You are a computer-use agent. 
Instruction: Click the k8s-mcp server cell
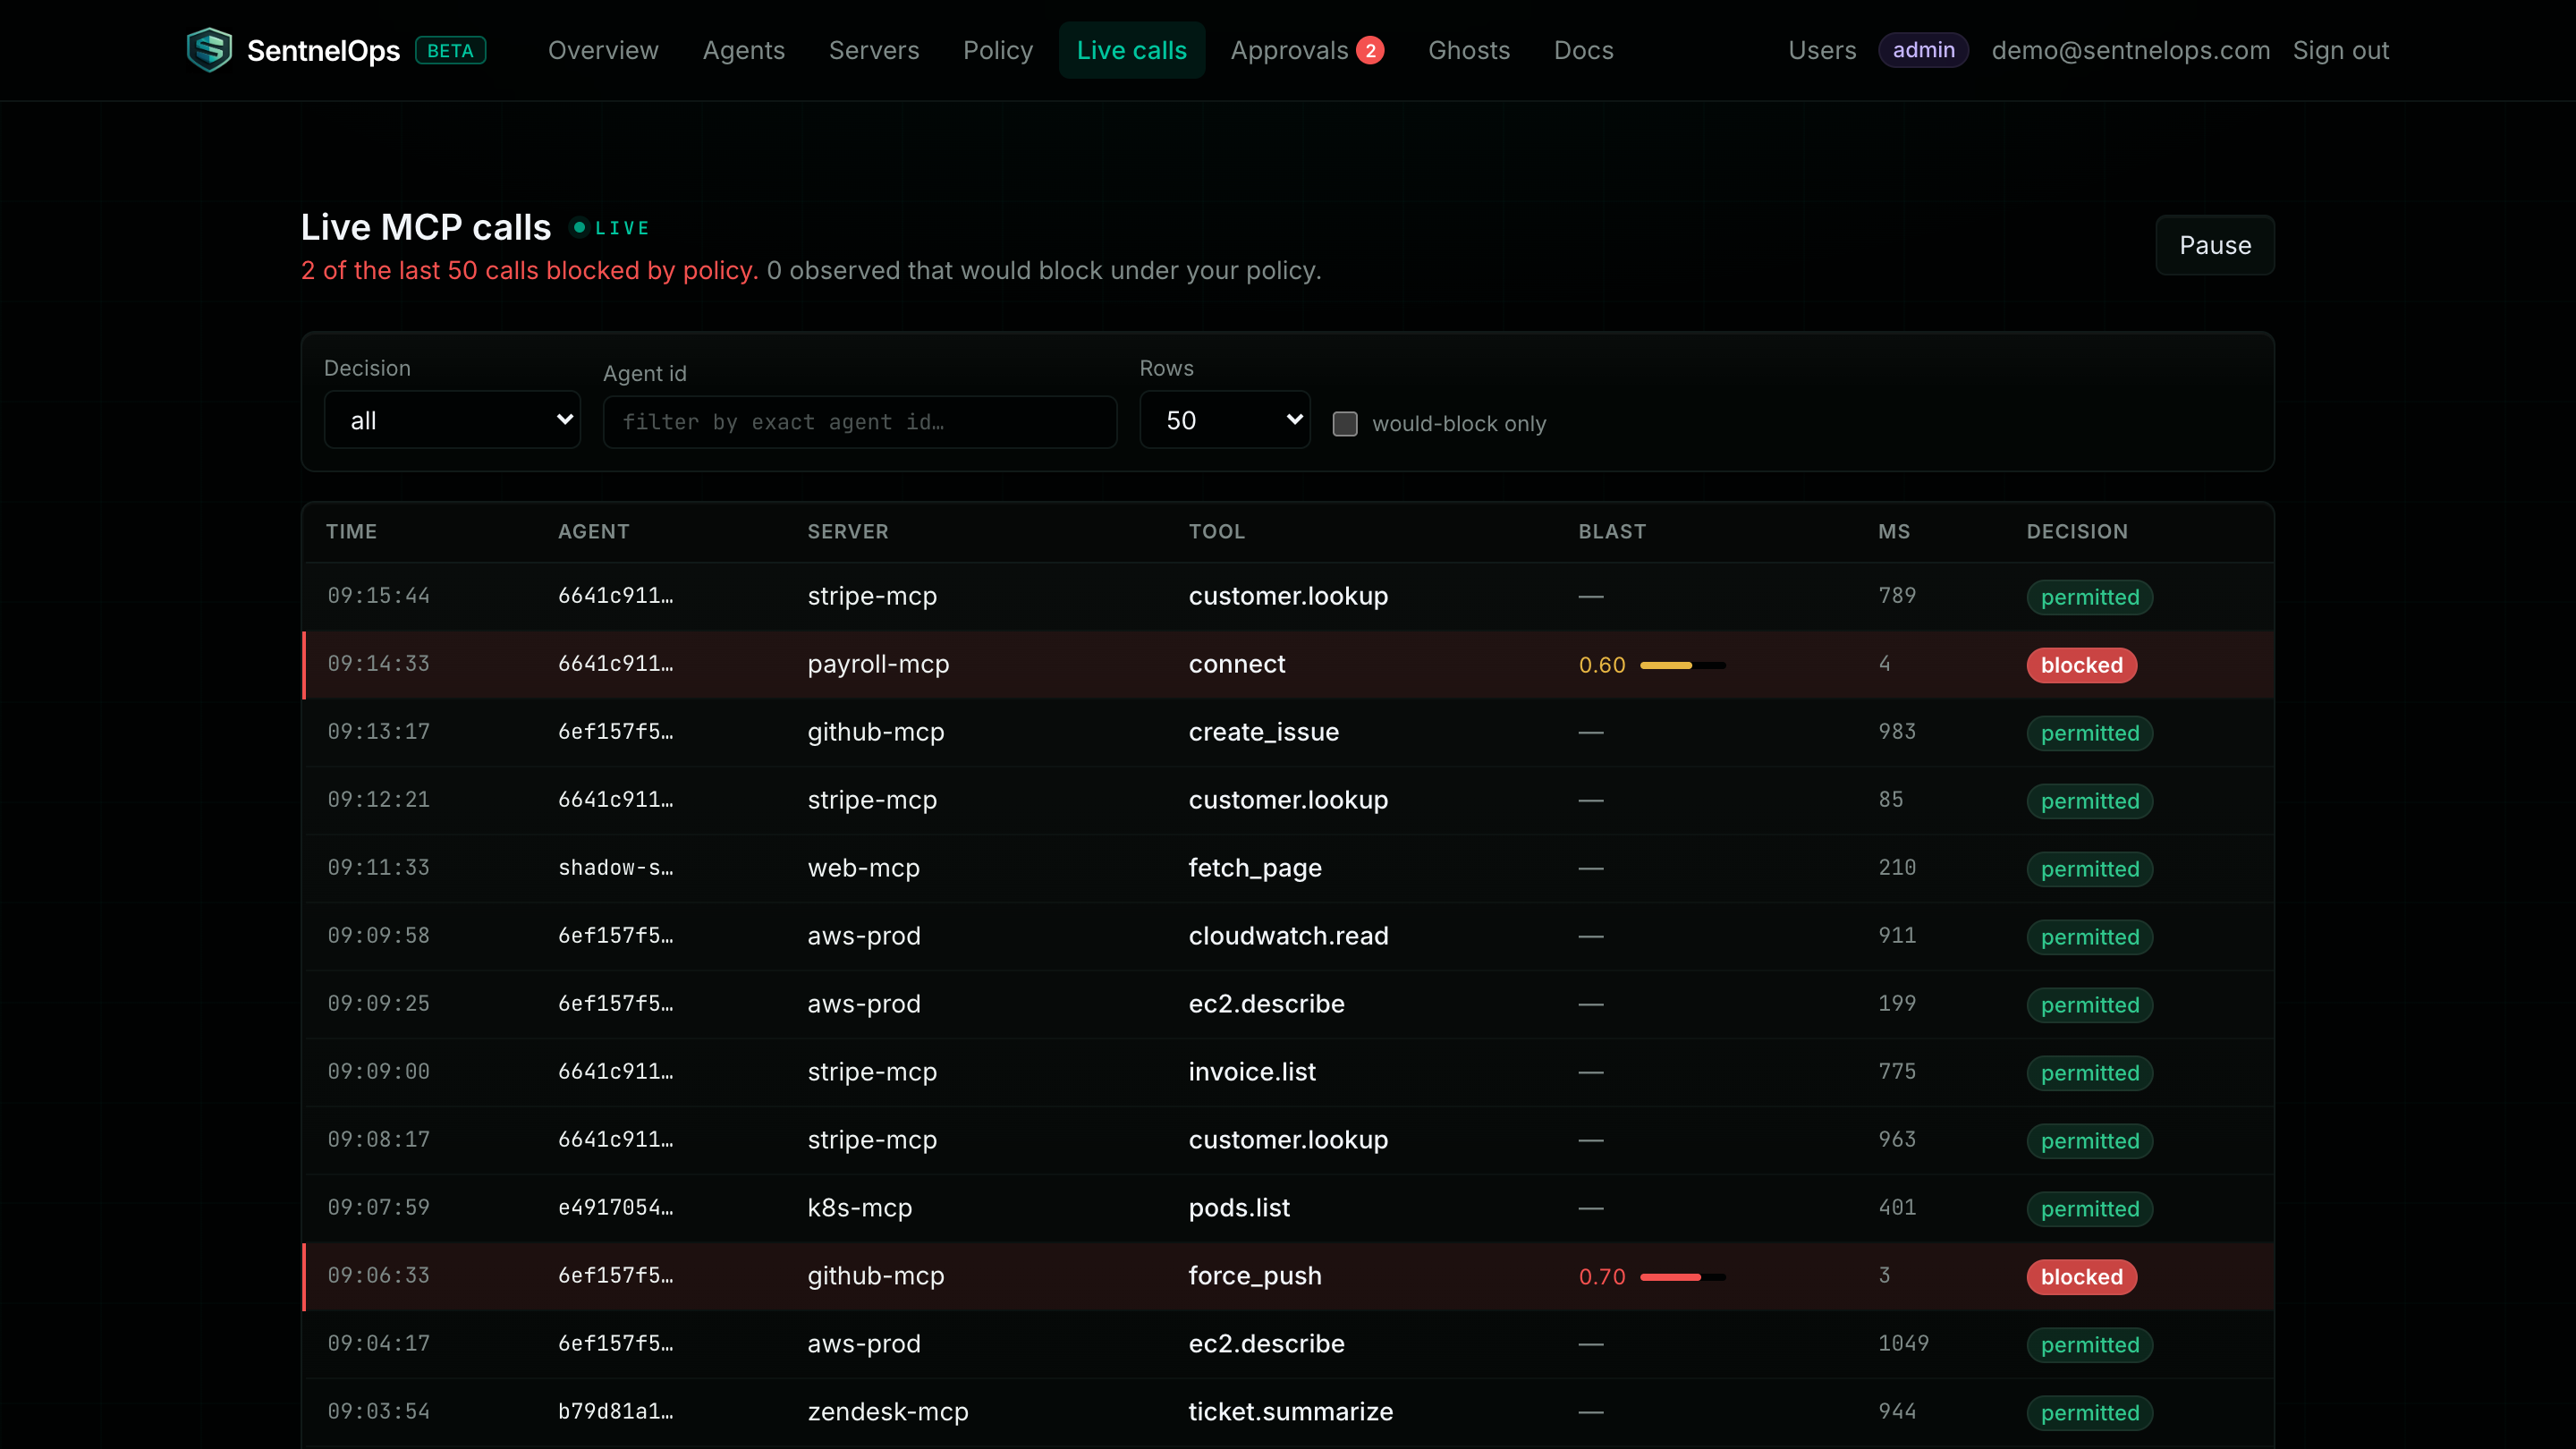(860, 1208)
